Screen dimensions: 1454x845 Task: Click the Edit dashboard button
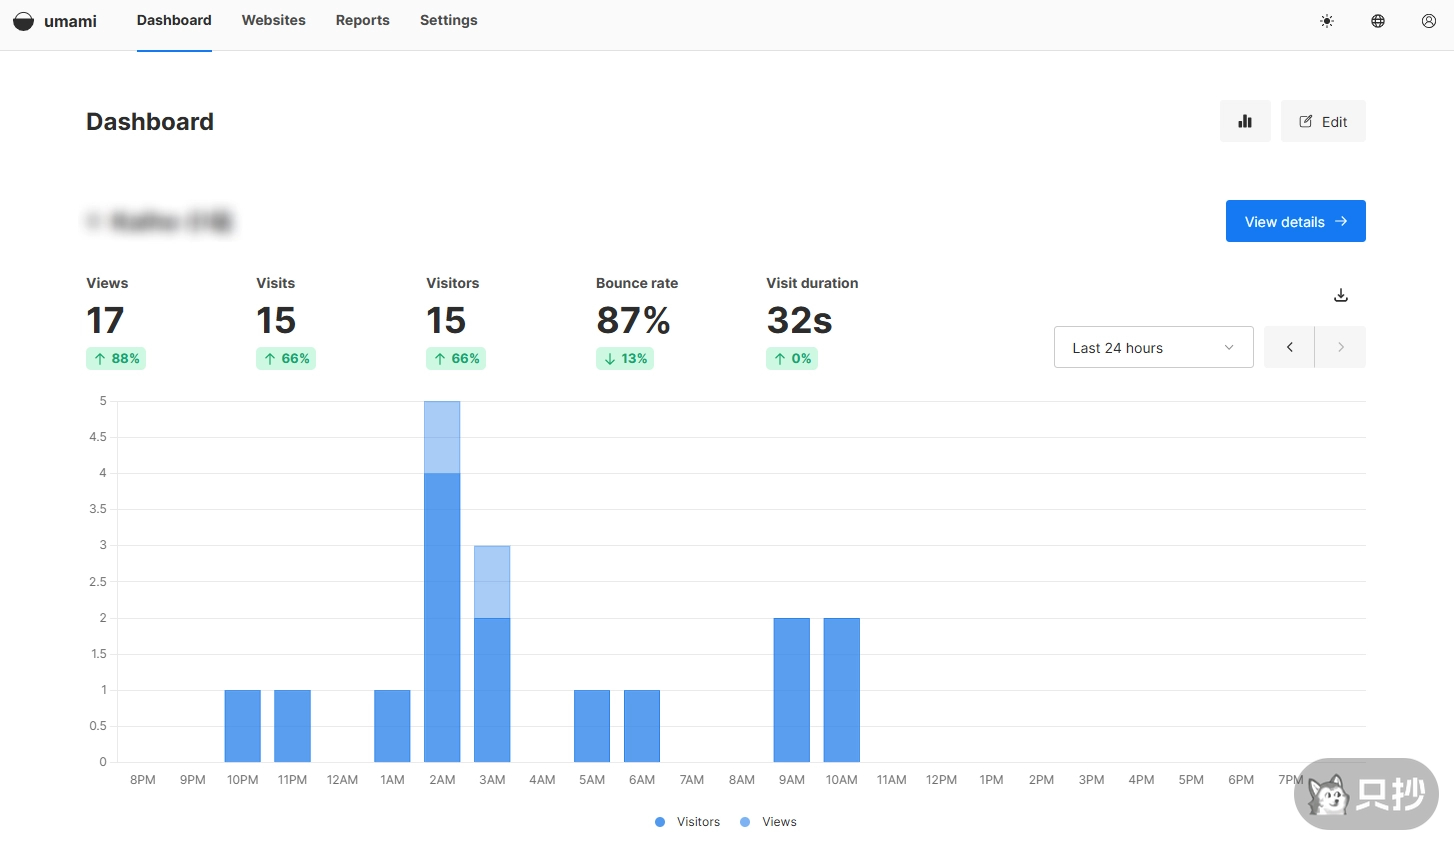1323,121
